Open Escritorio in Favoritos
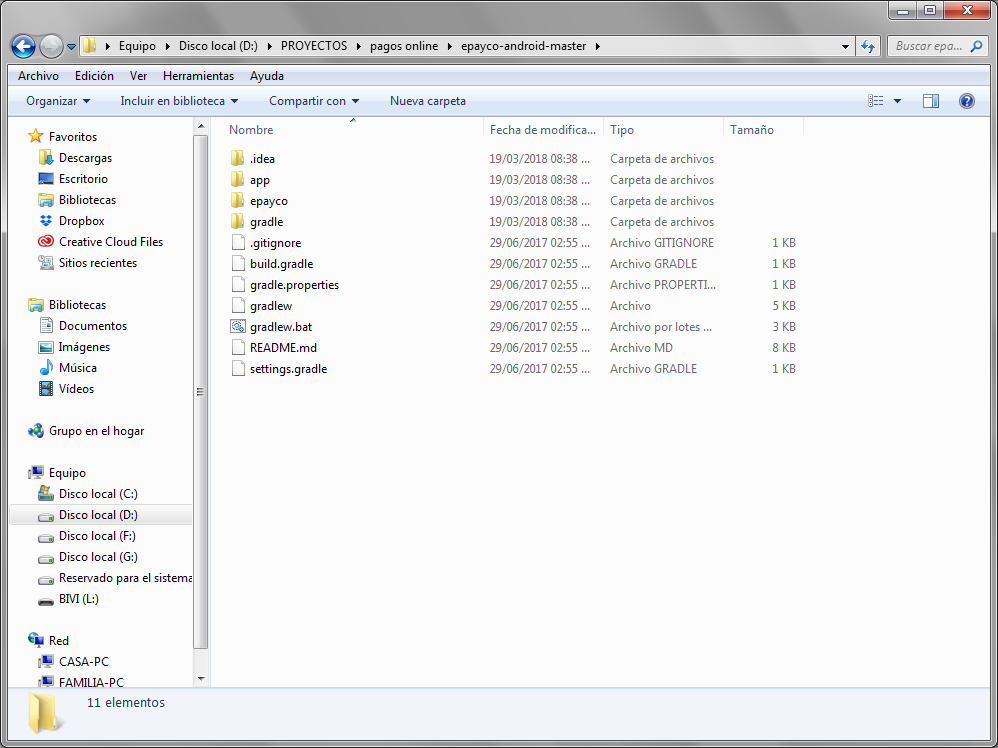This screenshot has height=748, width=998. pos(83,178)
